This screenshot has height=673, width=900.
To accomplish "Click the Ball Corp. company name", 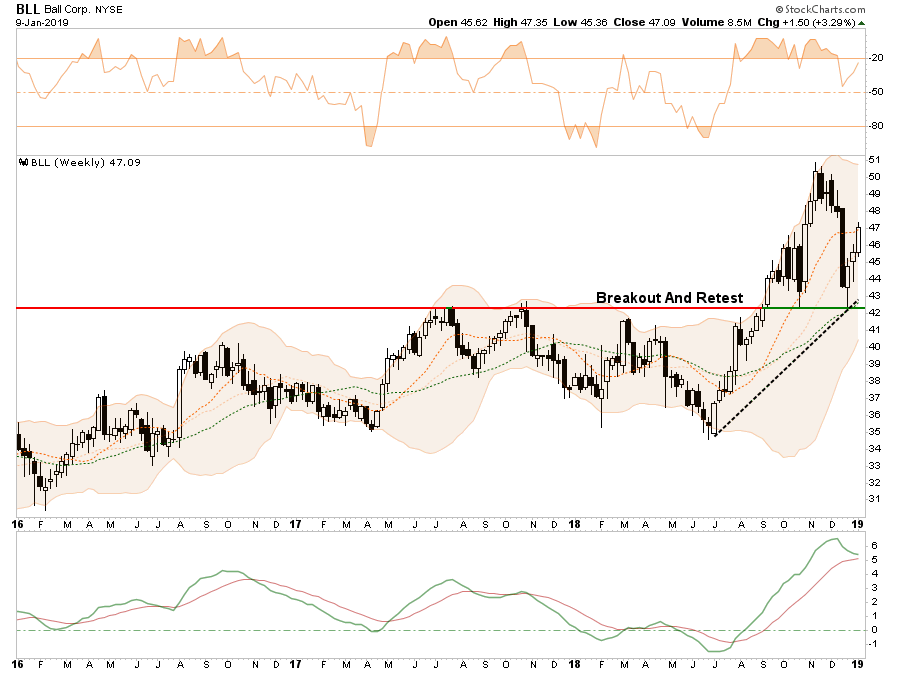I will pyautogui.click(x=67, y=10).
